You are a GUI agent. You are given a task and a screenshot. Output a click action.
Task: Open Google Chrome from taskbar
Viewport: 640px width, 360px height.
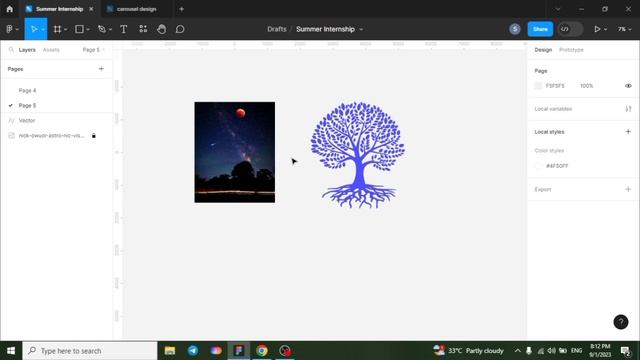[x=262, y=351]
